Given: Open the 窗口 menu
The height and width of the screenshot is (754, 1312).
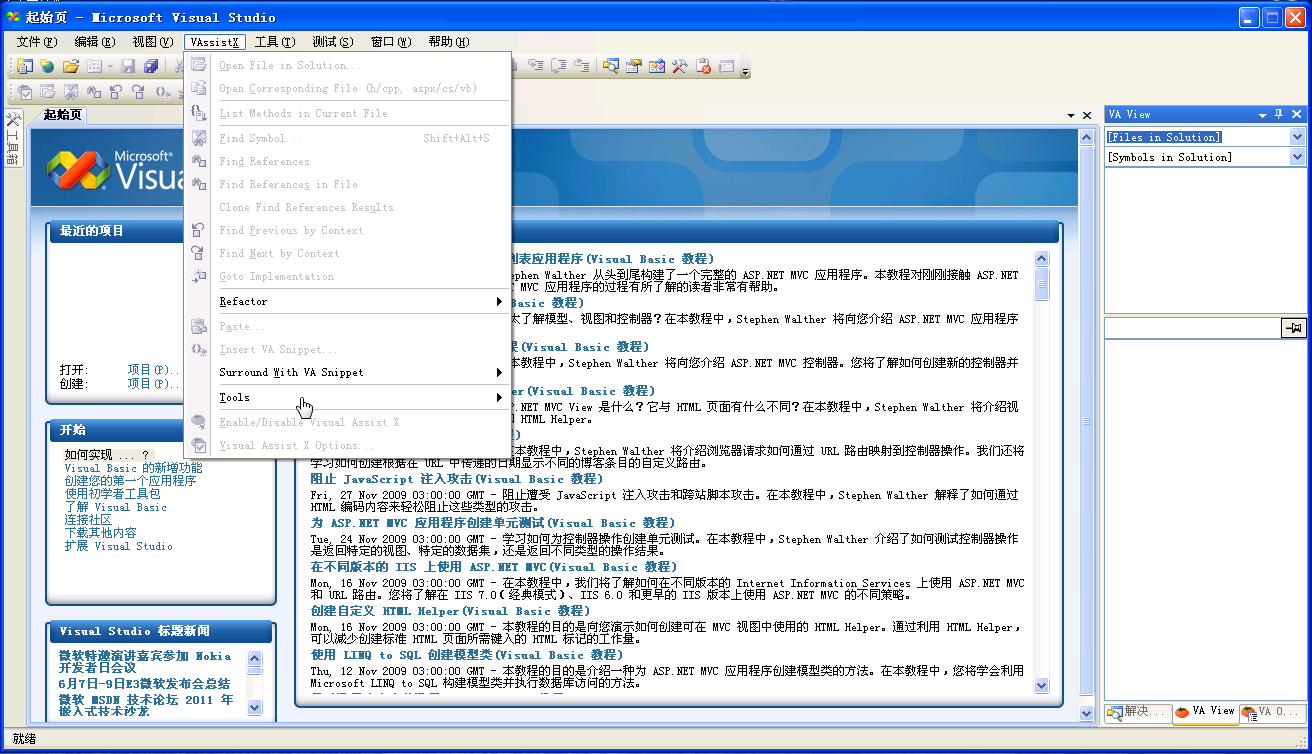Looking at the screenshot, I should pyautogui.click(x=391, y=42).
